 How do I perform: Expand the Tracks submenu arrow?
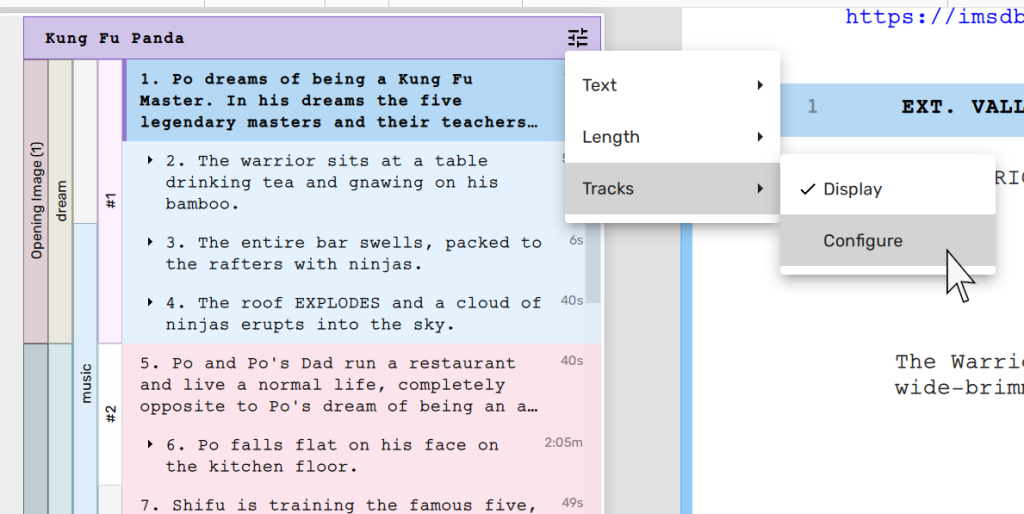[x=761, y=189]
